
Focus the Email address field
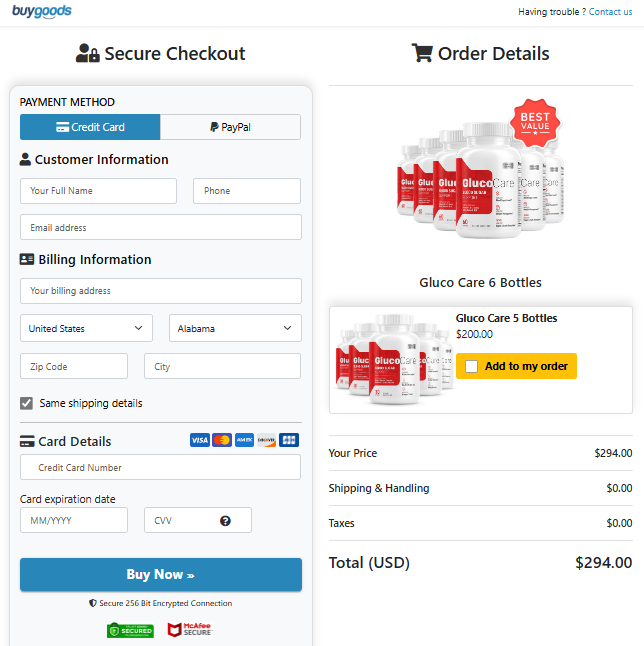(x=160, y=227)
